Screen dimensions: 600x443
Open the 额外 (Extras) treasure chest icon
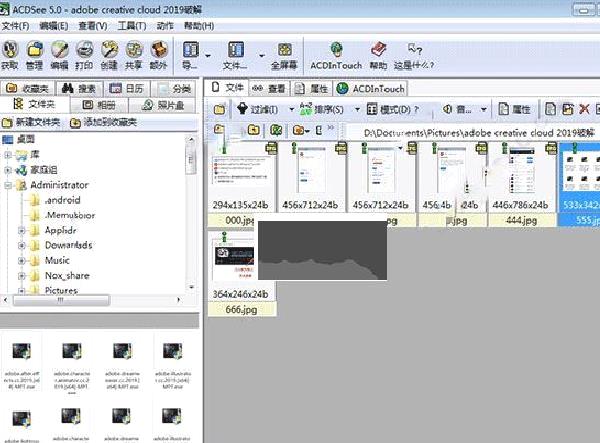(x=159, y=50)
